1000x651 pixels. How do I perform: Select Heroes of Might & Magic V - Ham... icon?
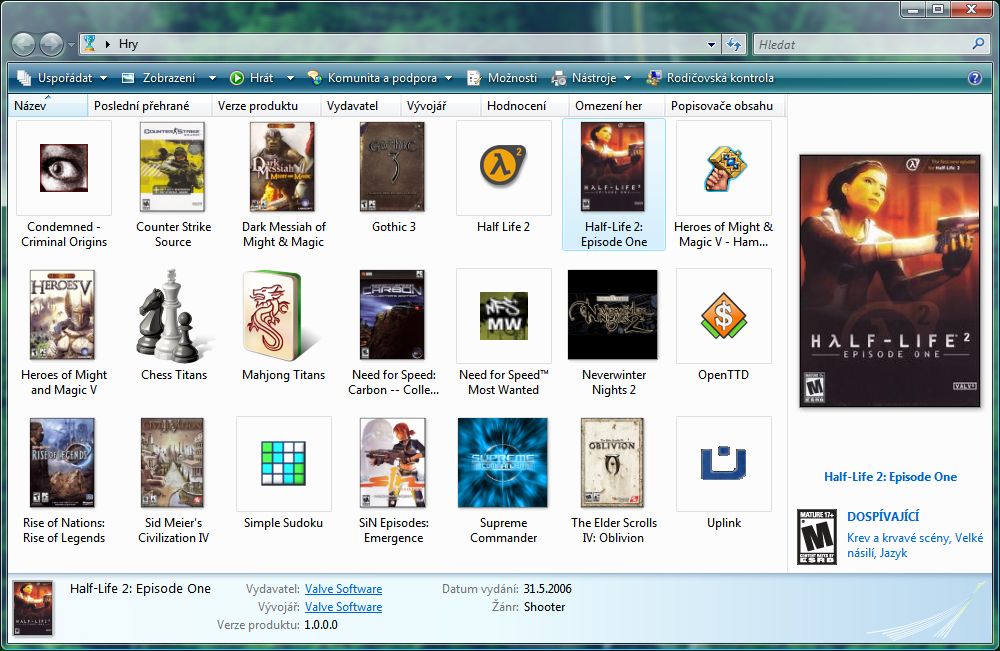tap(724, 168)
